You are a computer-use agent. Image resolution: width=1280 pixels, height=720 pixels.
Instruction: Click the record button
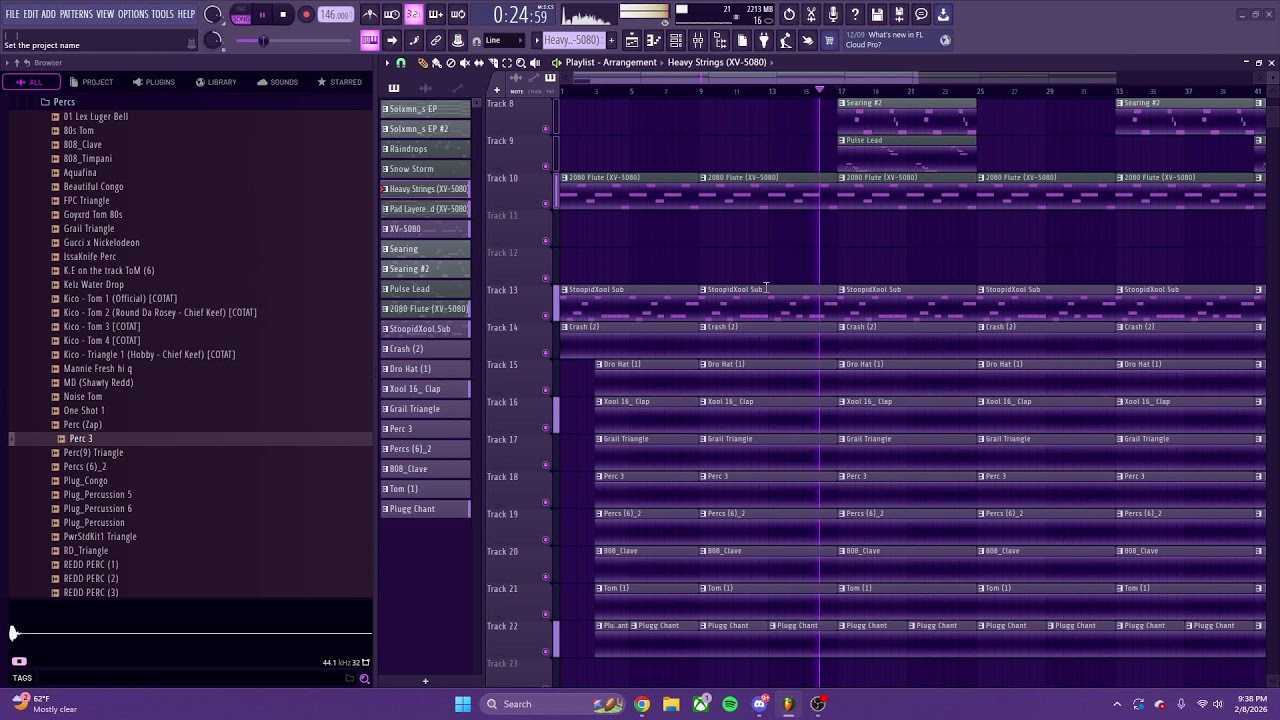[306, 15]
